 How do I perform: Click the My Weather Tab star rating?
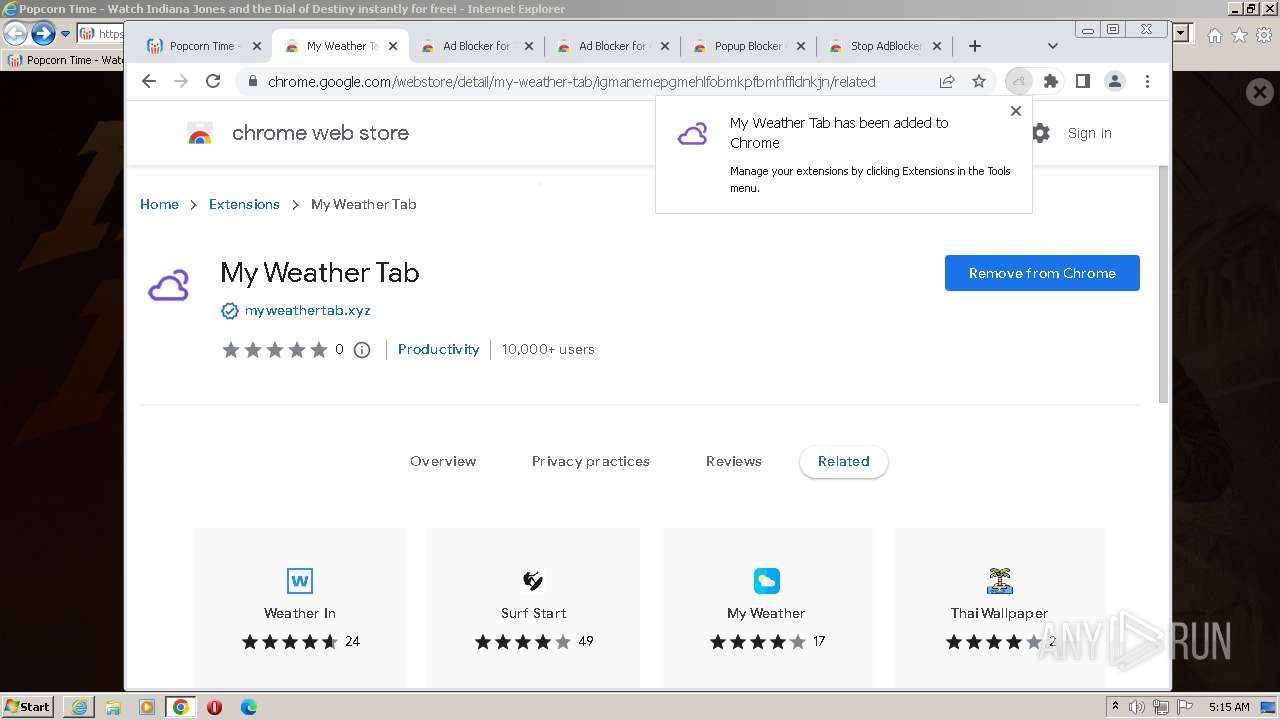[274, 349]
